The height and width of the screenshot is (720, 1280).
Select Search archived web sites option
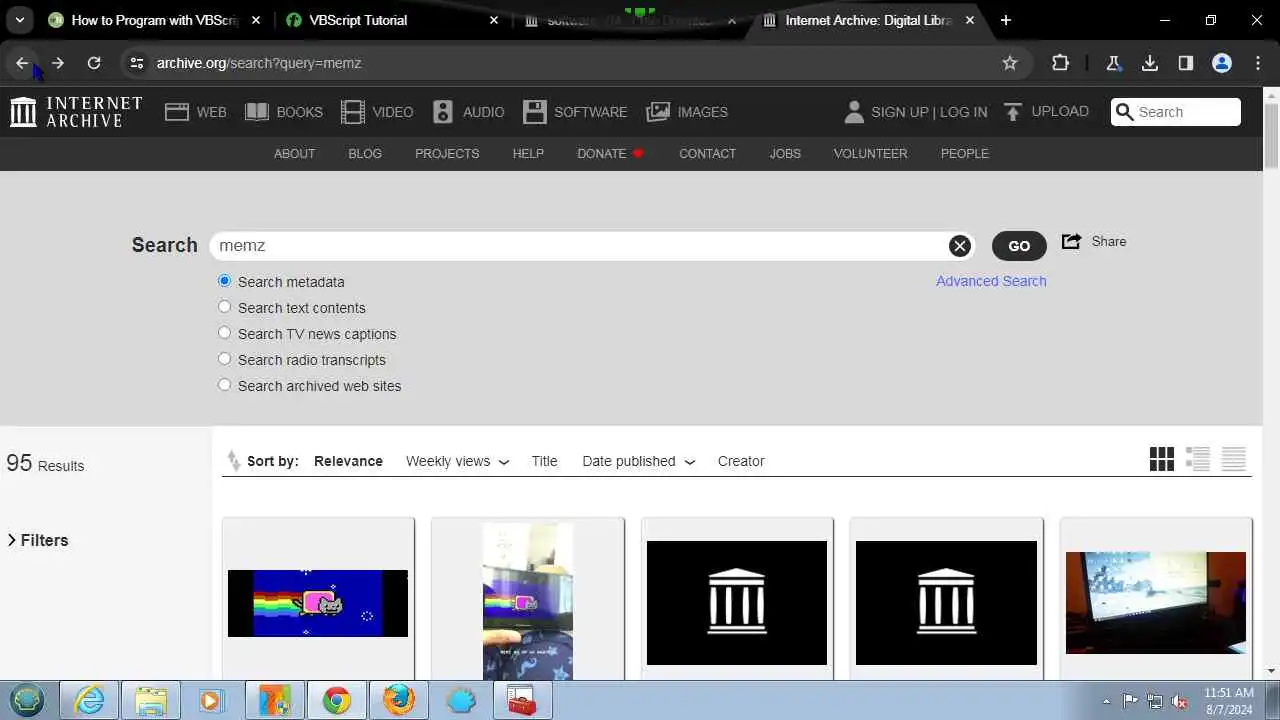click(x=224, y=385)
